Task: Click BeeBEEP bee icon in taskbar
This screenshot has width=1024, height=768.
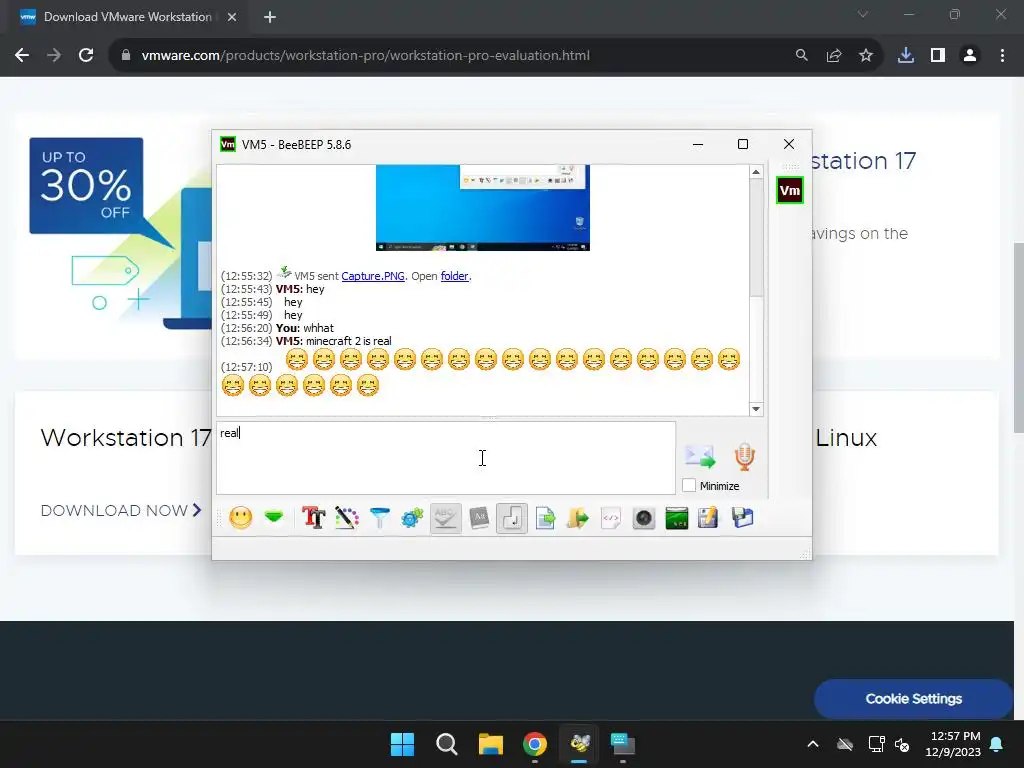Action: pyautogui.click(x=579, y=744)
